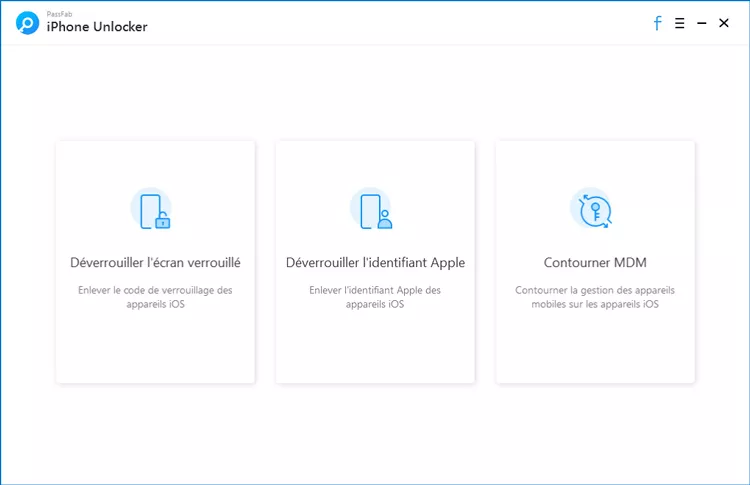The width and height of the screenshot is (750, 485).
Task: Open the hamburger menu in title bar
Action: click(680, 23)
